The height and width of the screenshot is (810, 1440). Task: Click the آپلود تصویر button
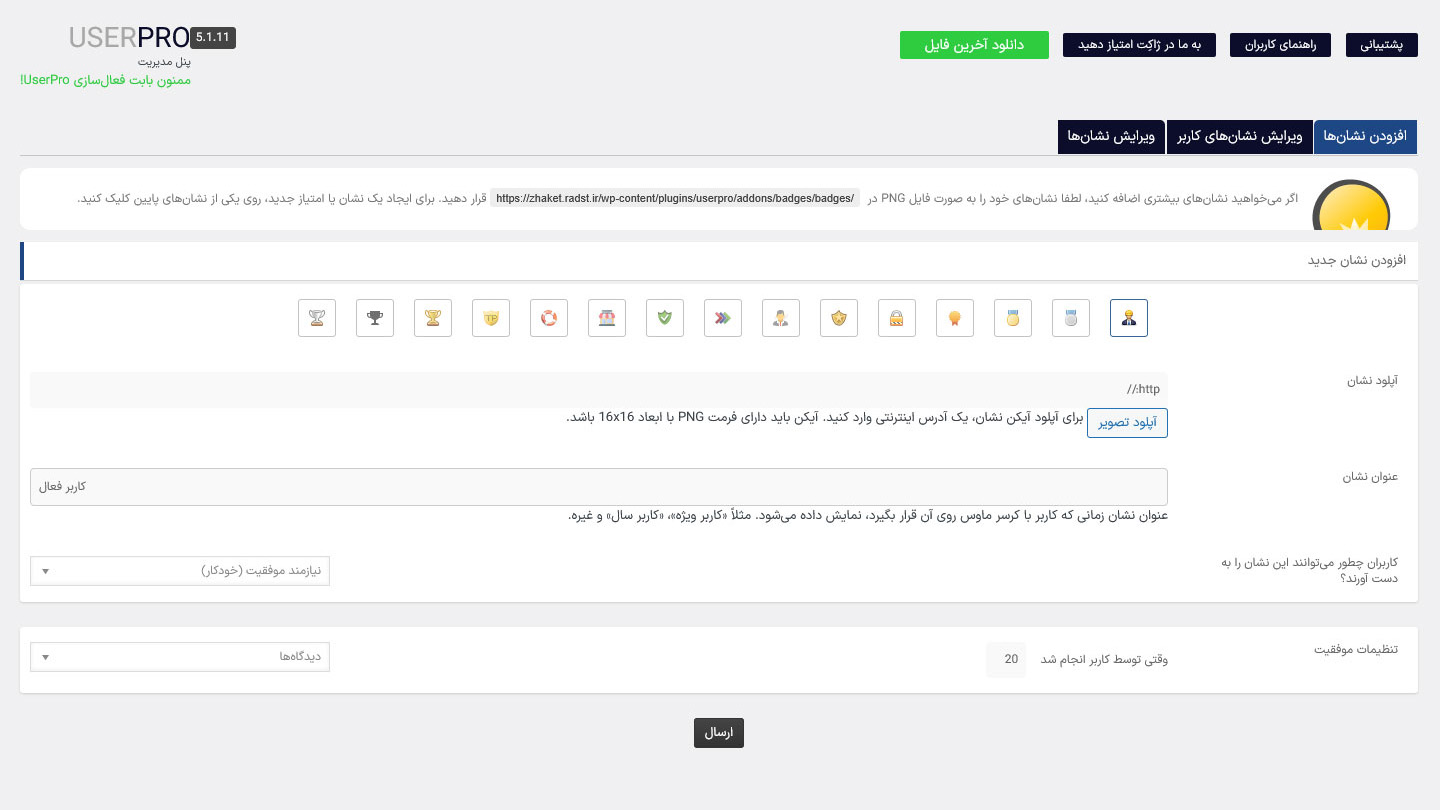click(x=1127, y=423)
